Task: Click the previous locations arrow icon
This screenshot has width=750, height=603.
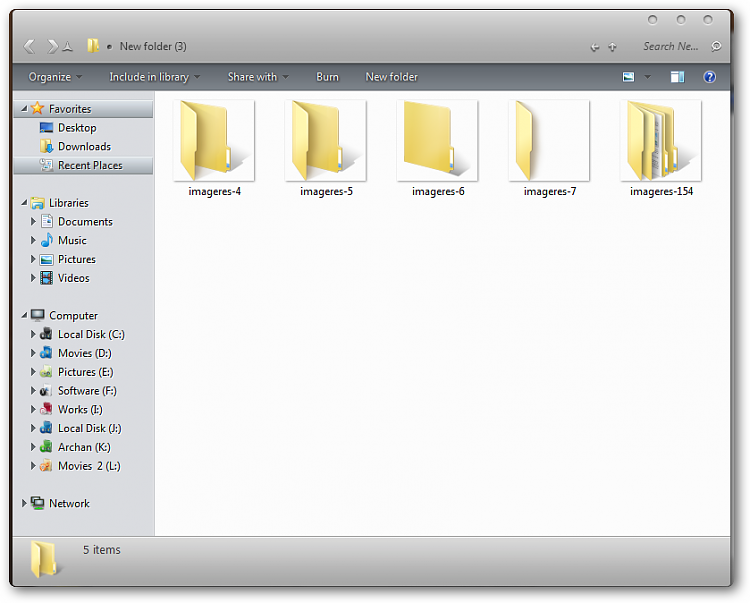Action: 595,47
